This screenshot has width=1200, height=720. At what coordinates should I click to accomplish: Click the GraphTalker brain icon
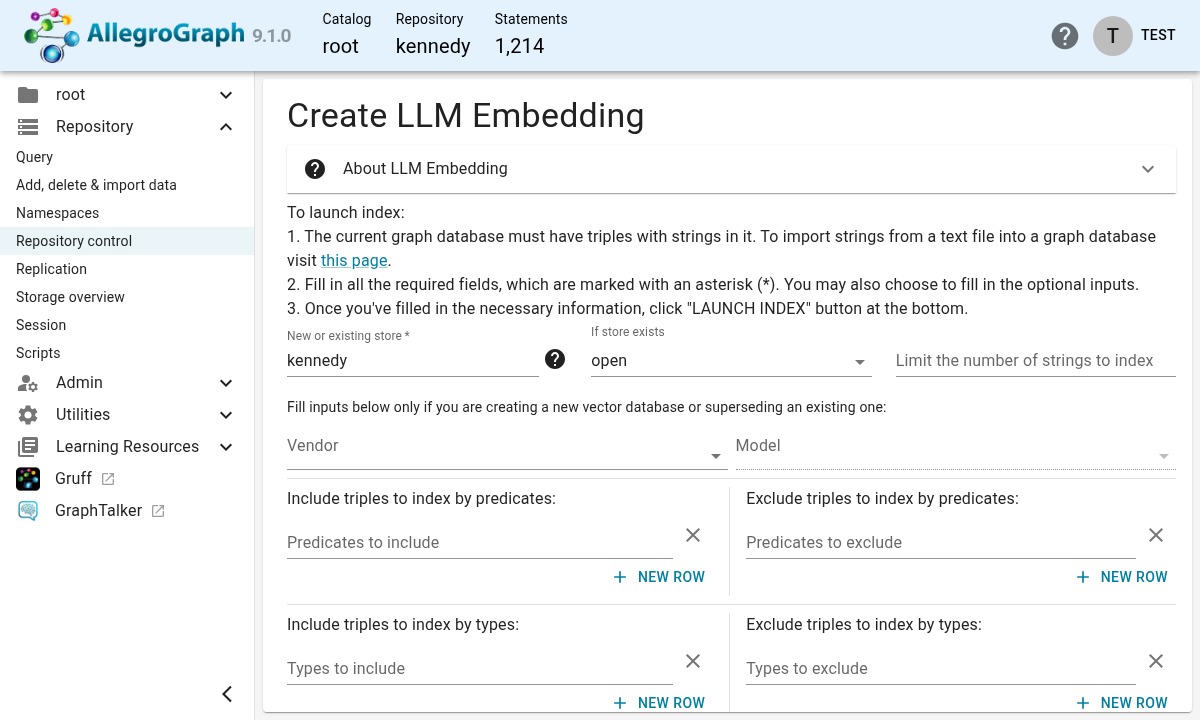pyautogui.click(x=28, y=511)
